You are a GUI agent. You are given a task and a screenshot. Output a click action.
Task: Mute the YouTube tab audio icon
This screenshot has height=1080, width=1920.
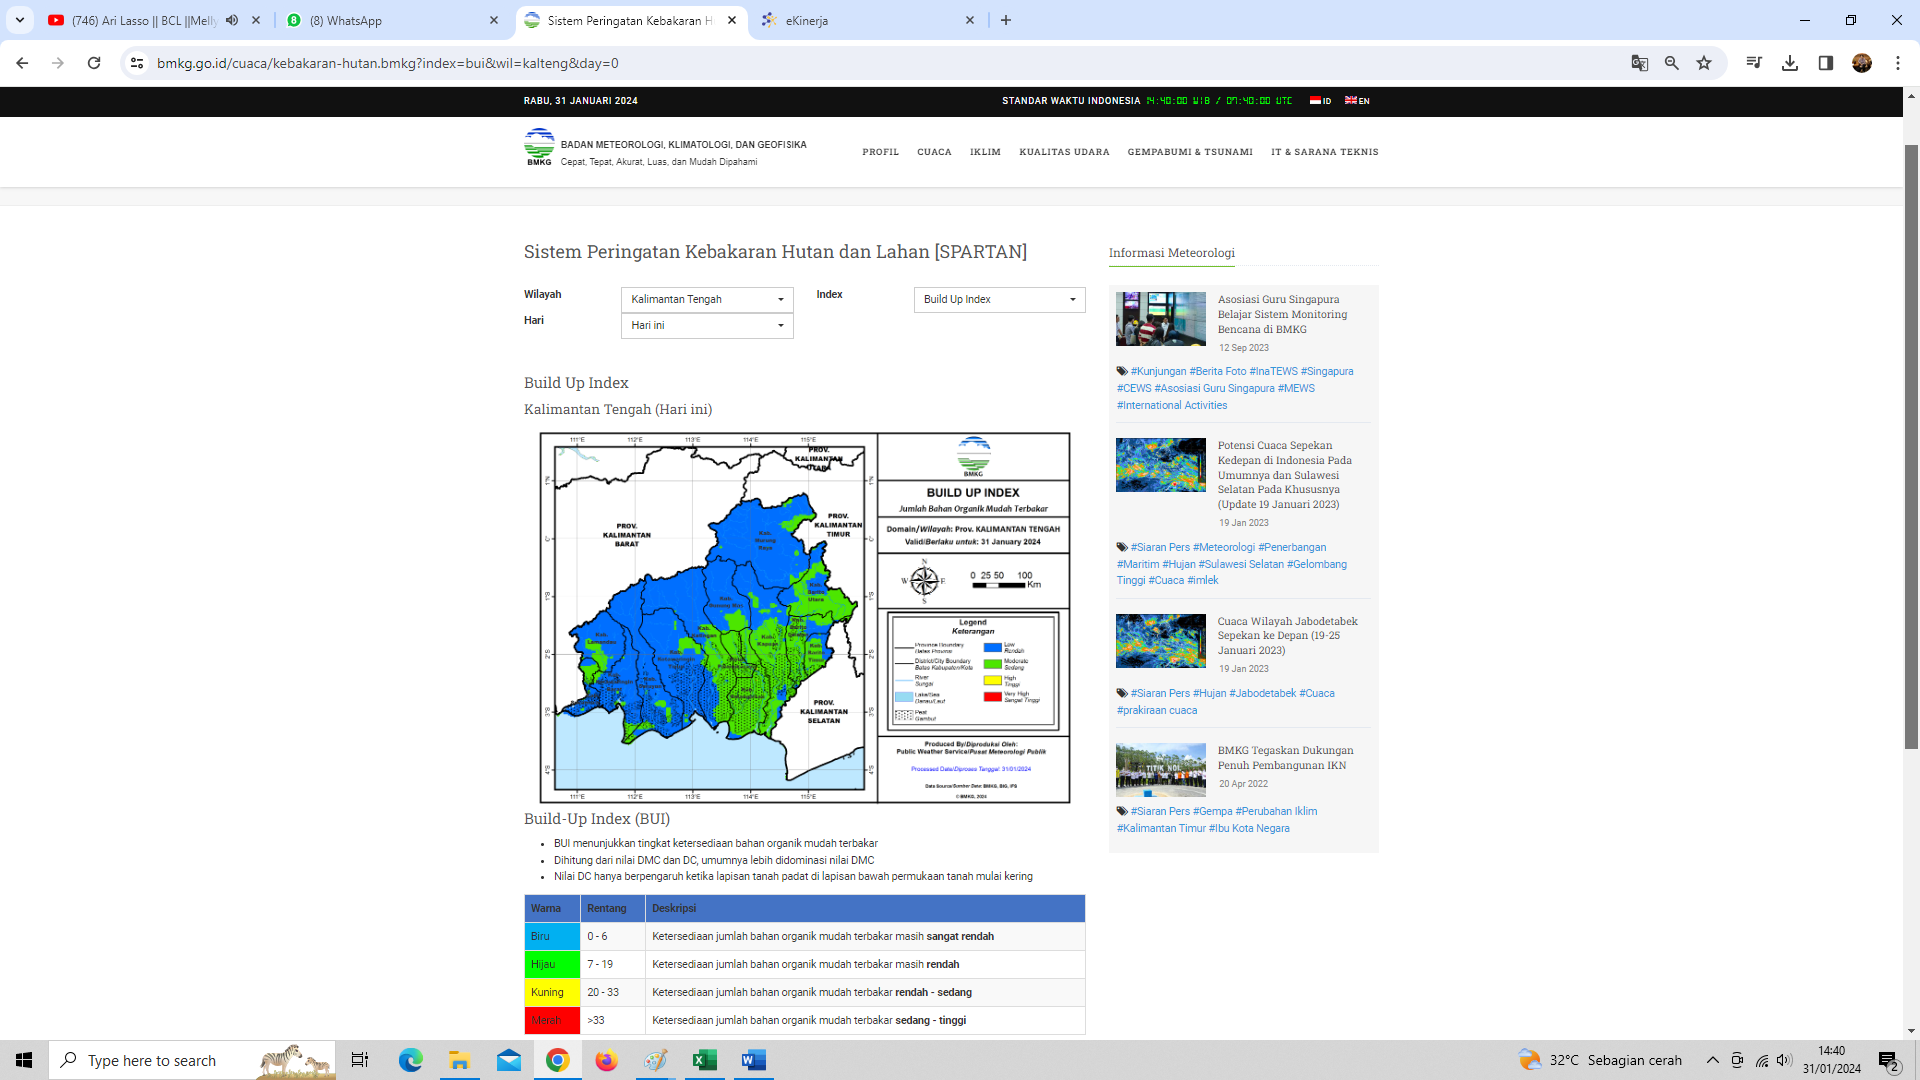click(232, 20)
